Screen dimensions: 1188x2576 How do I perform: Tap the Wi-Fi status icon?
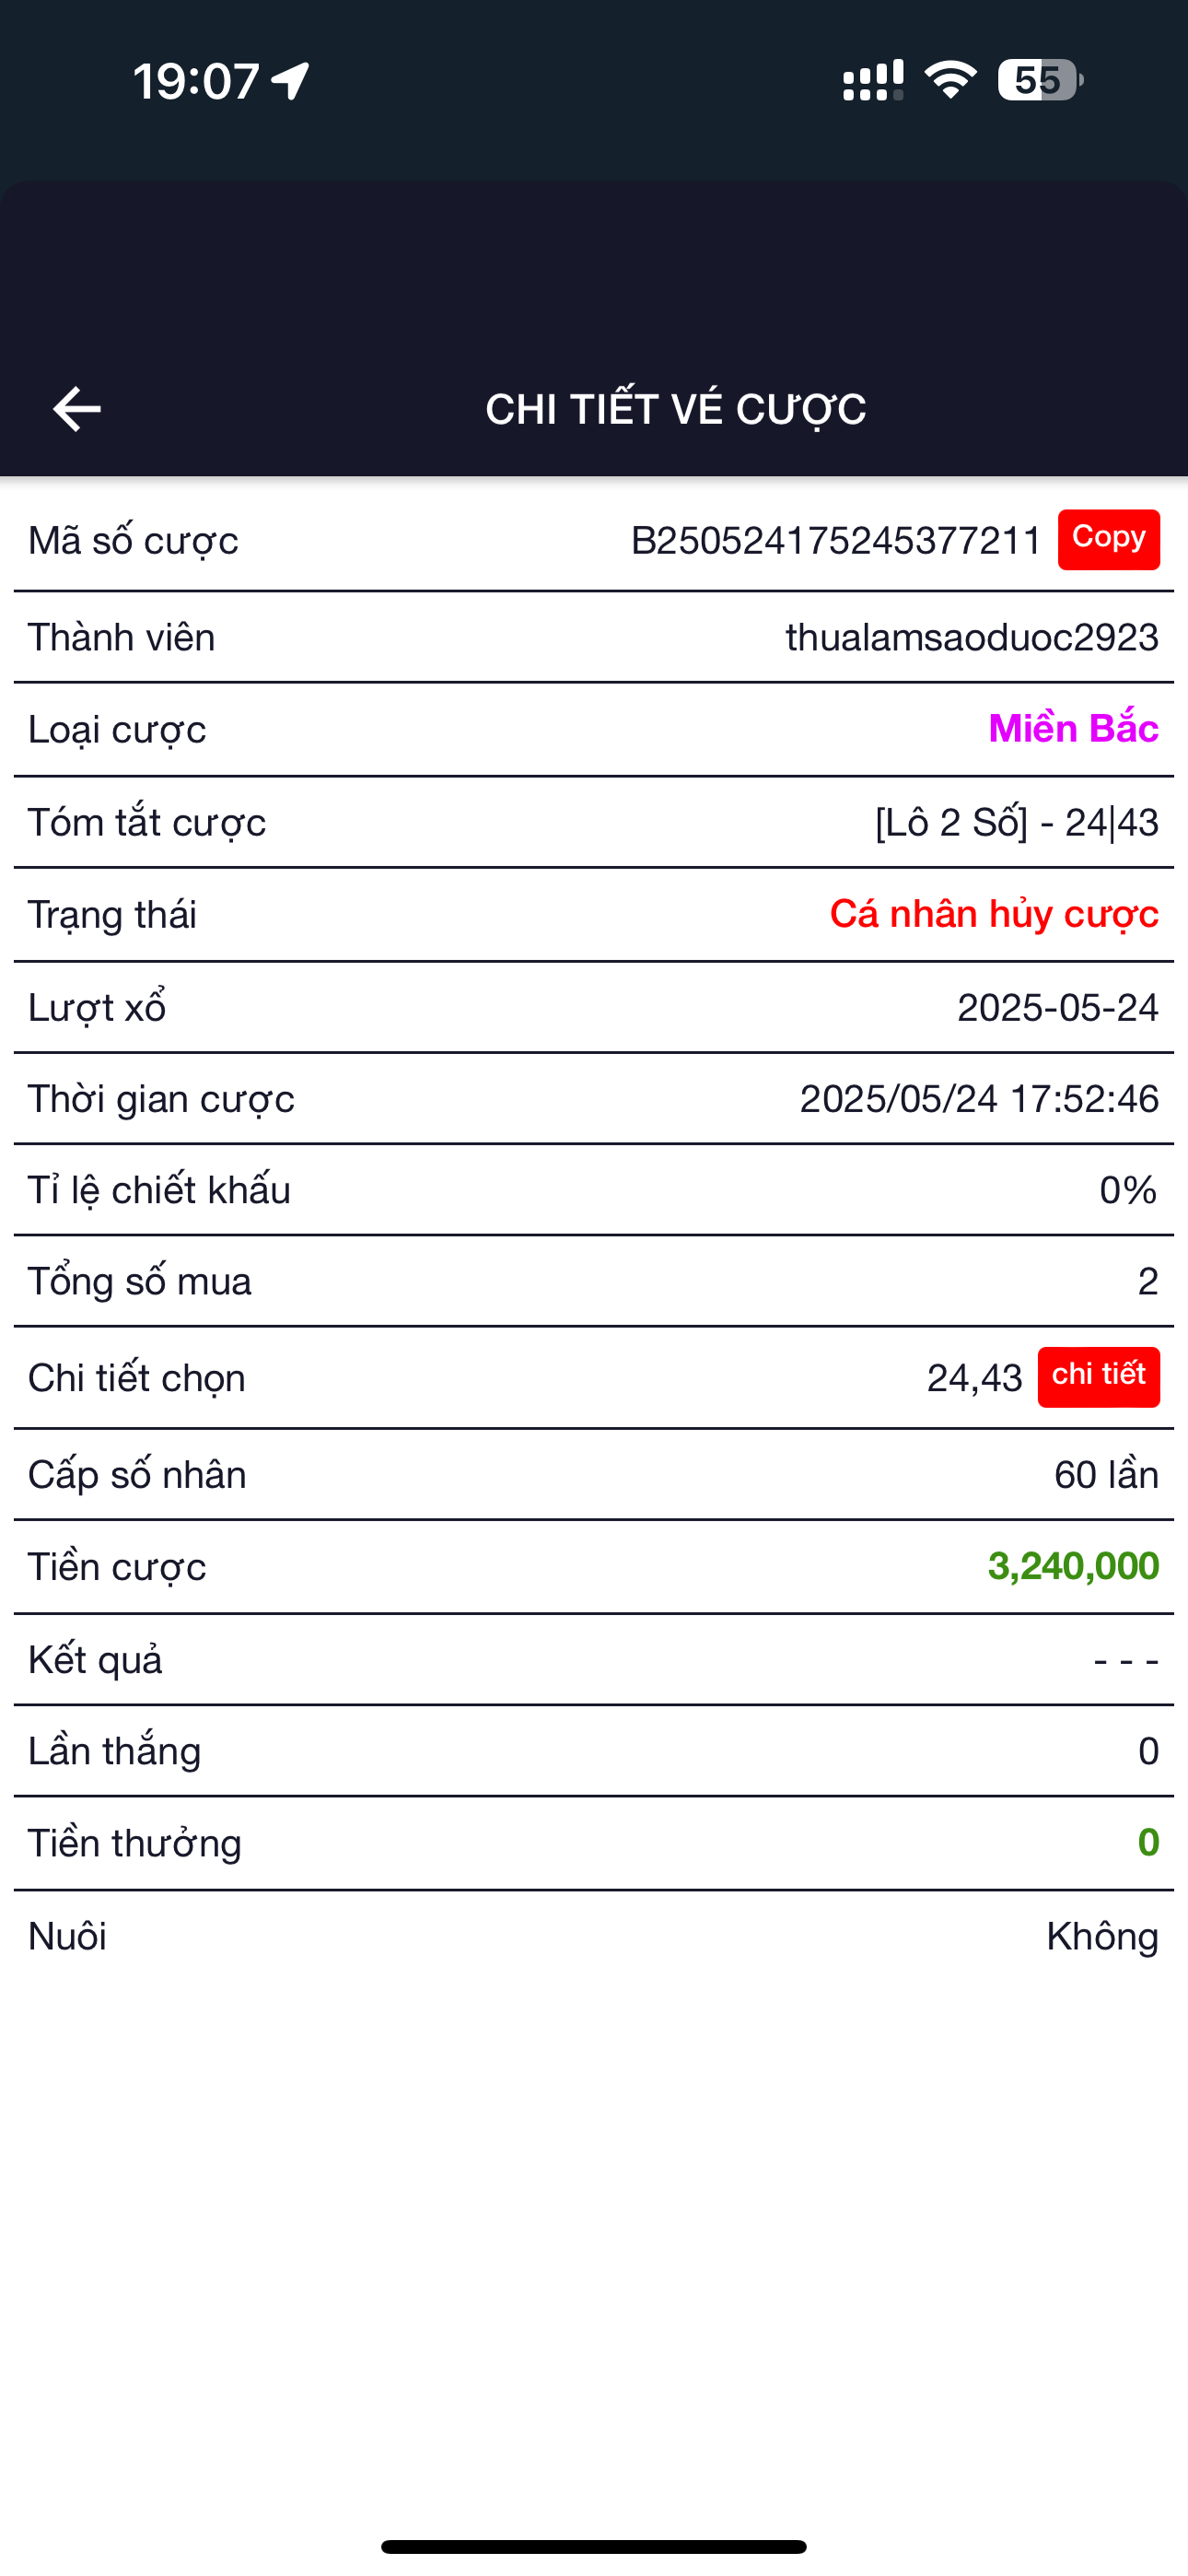950,80
